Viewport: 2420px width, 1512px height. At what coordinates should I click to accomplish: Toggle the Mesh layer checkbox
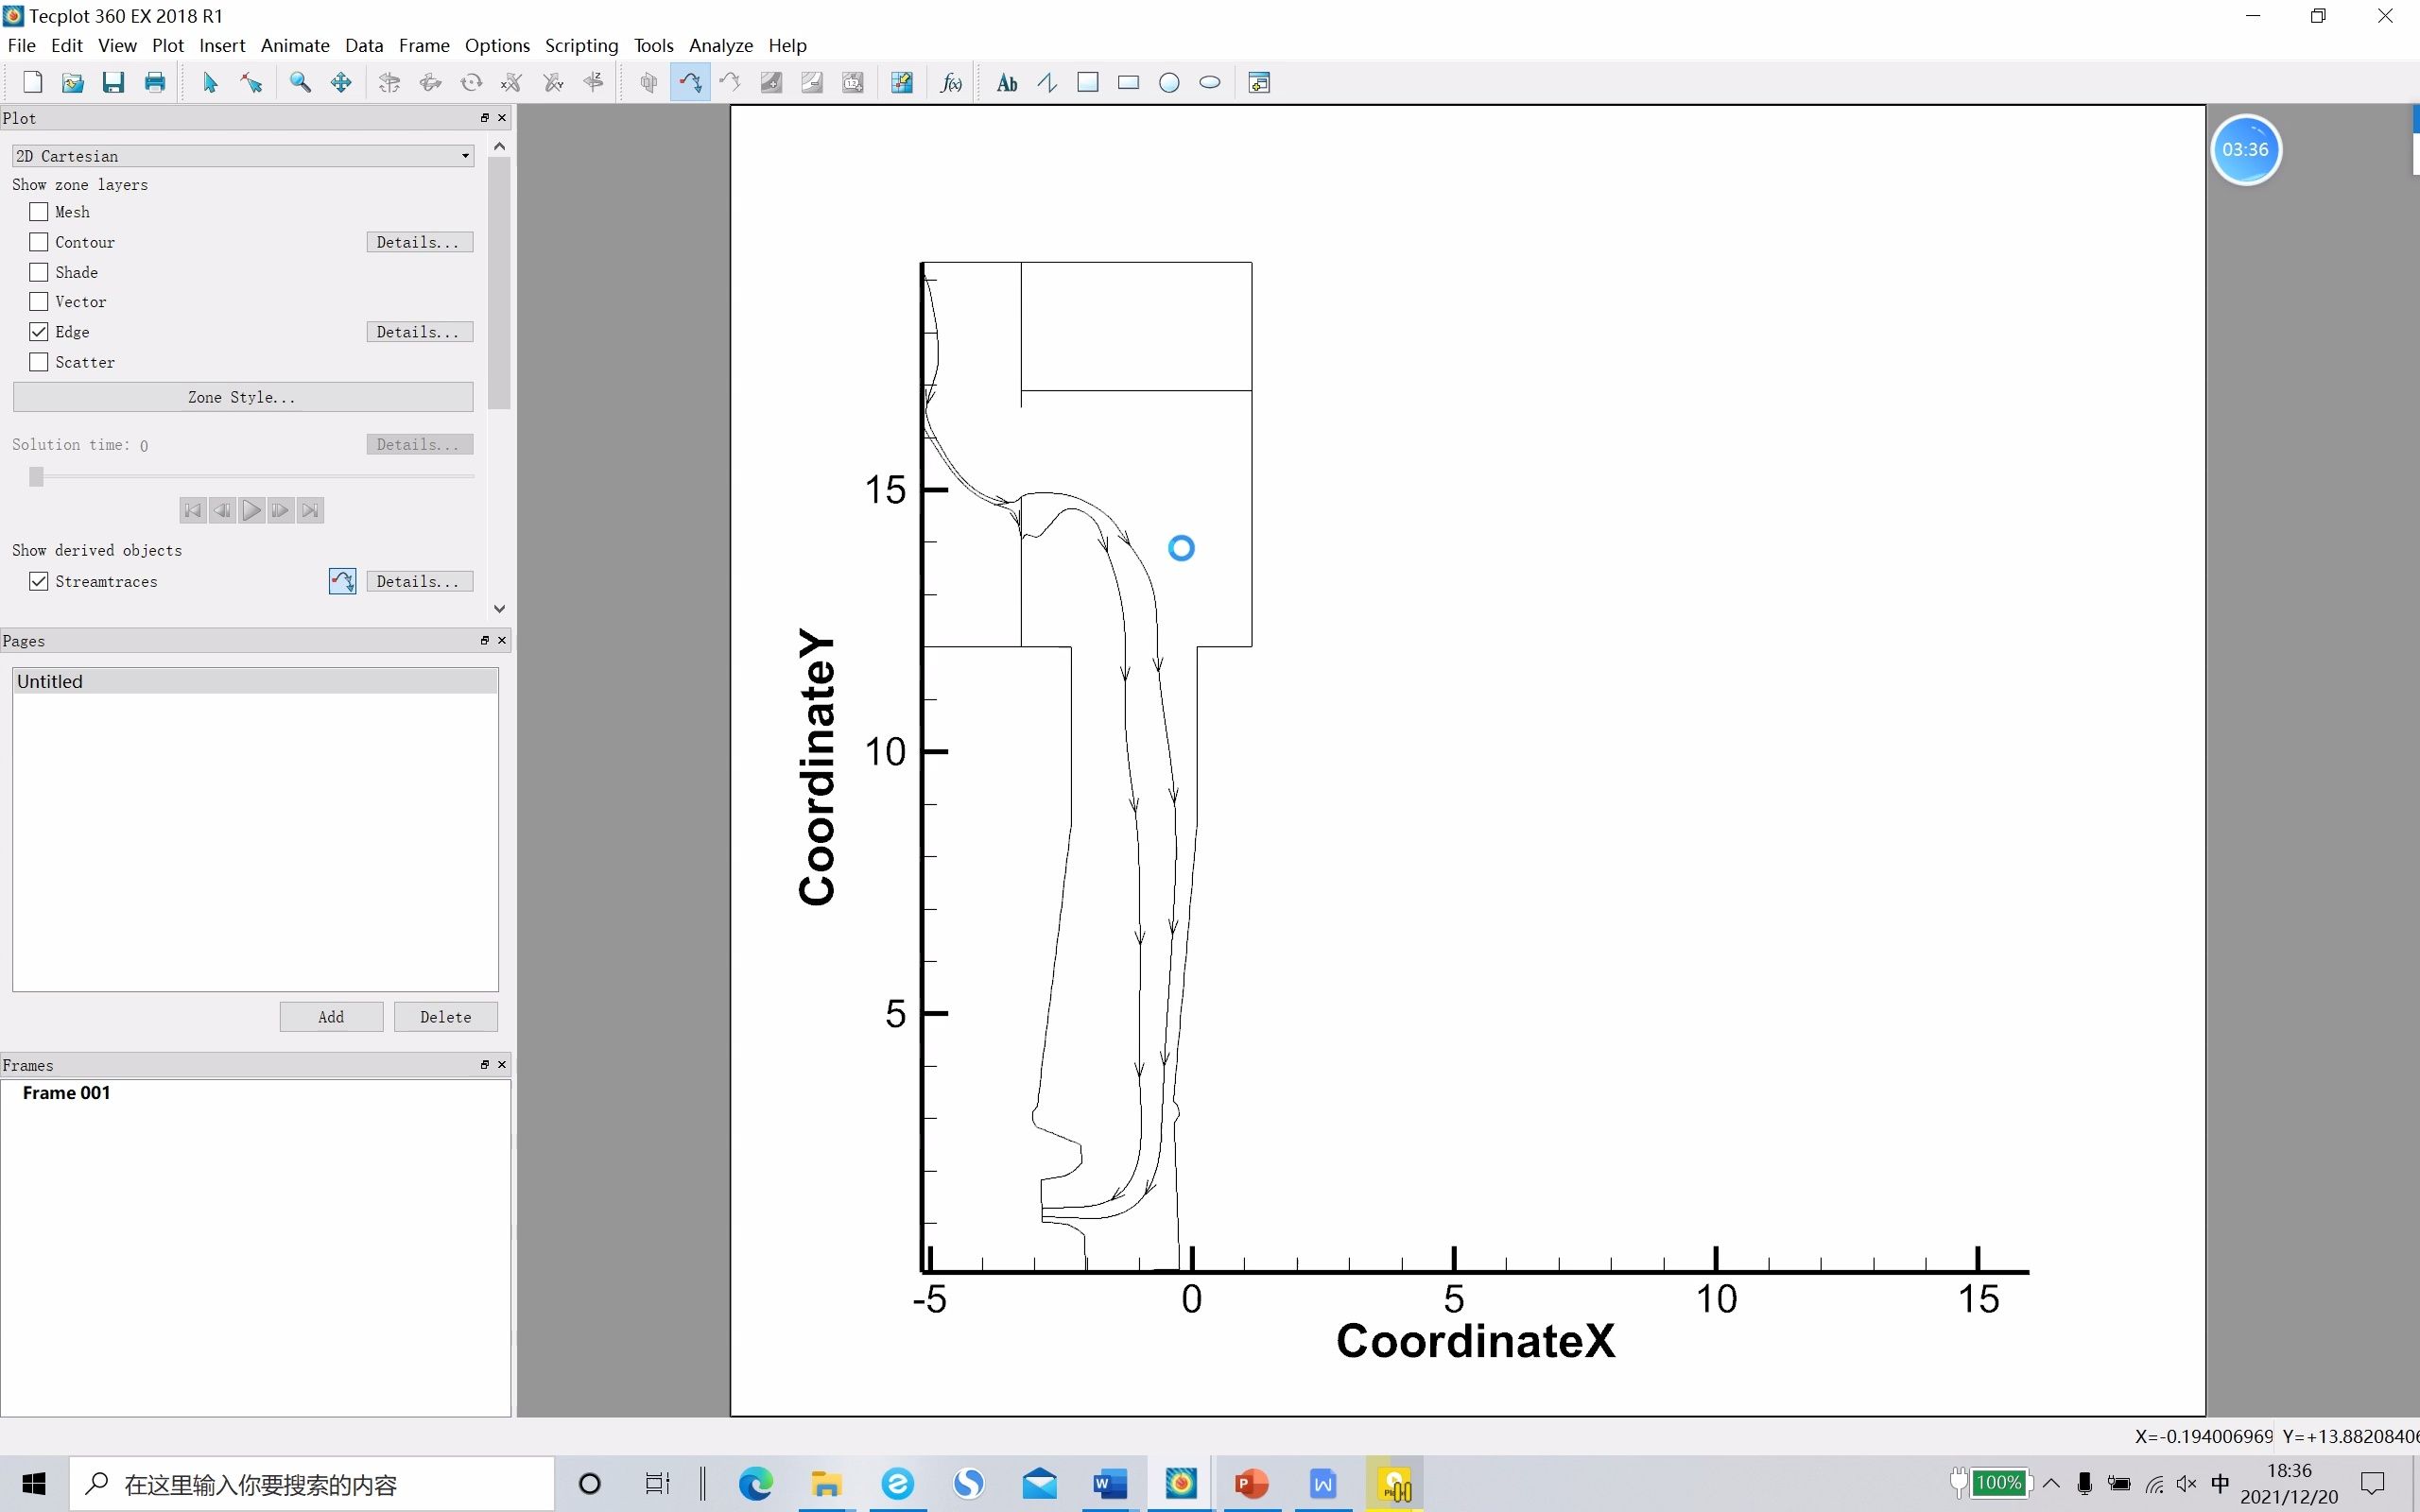pos(39,211)
